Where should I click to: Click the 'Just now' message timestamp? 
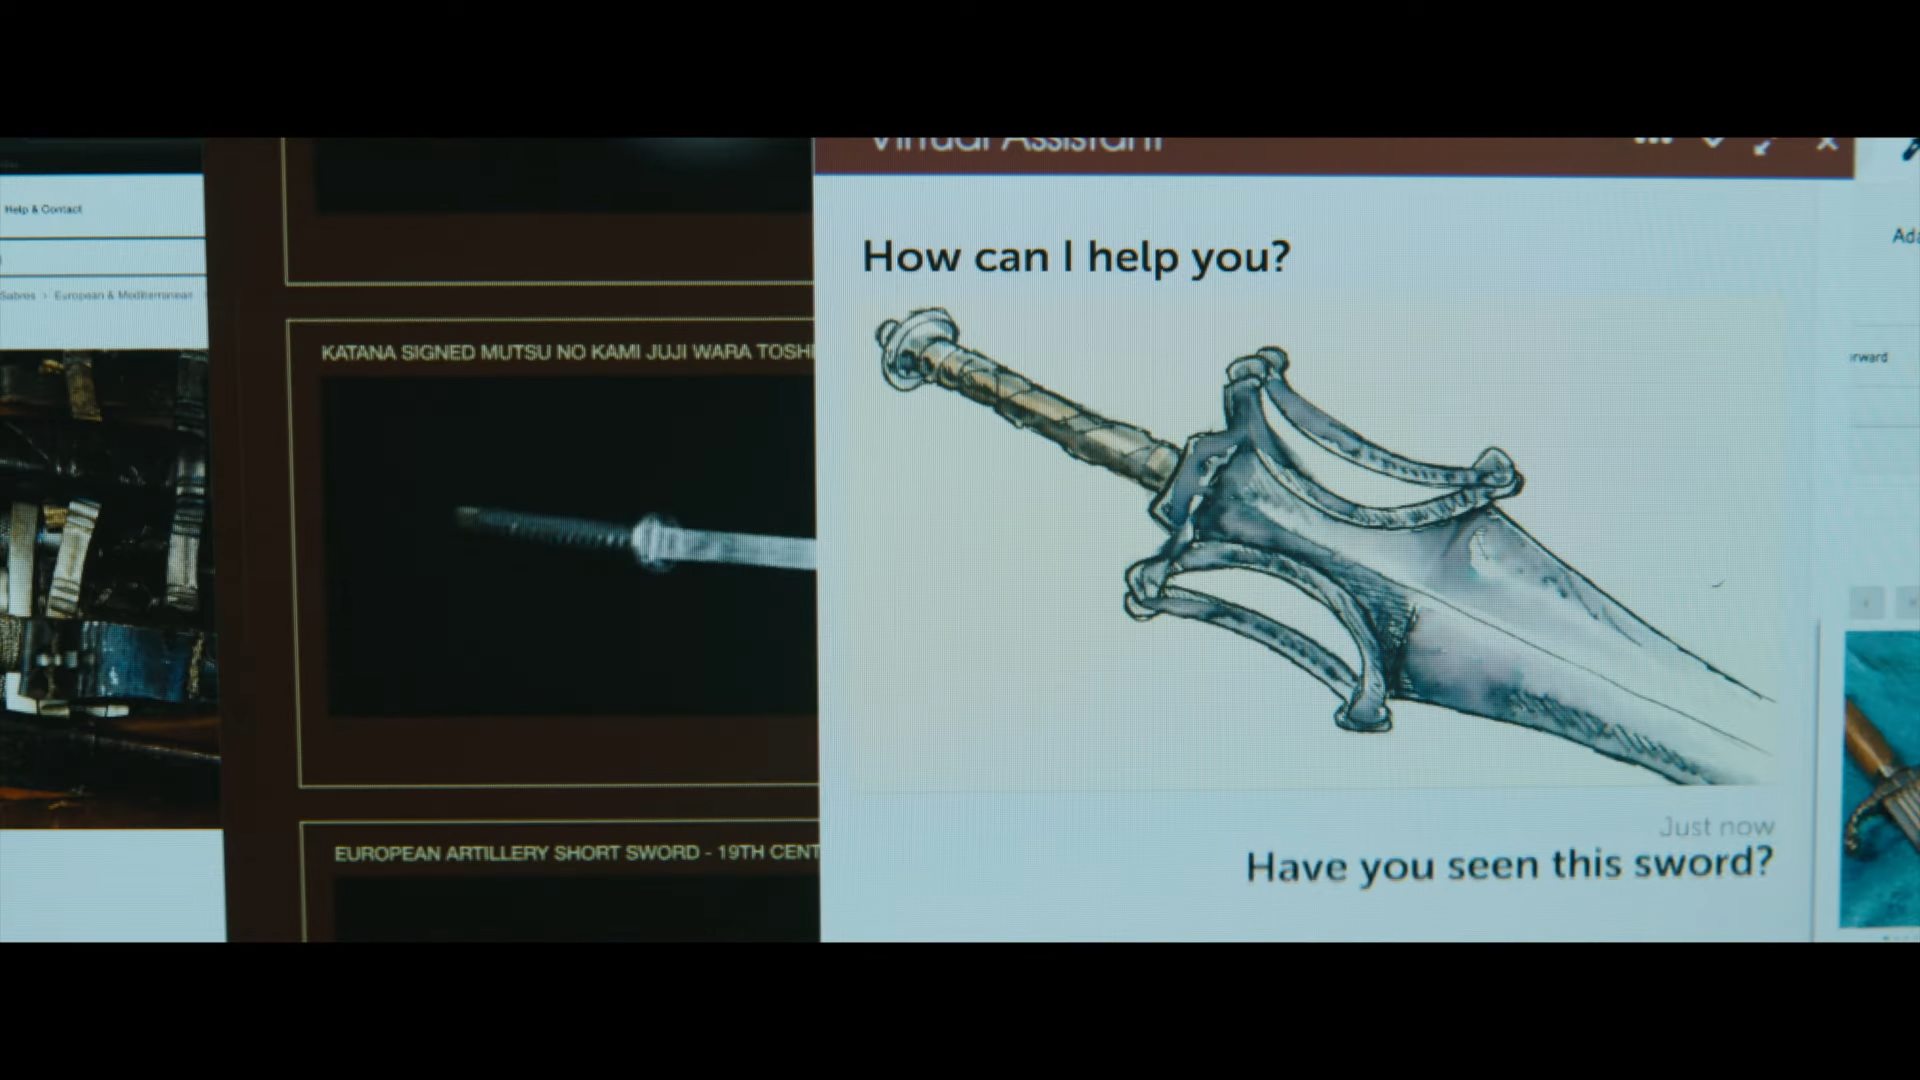pyautogui.click(x=1716, y=827)
